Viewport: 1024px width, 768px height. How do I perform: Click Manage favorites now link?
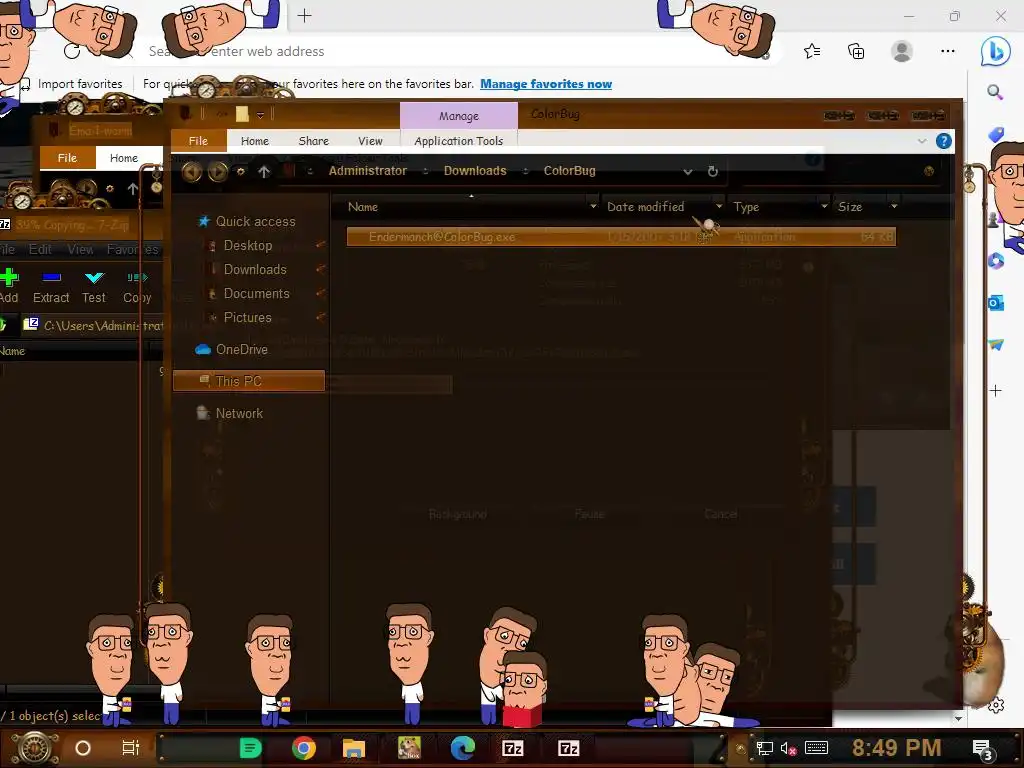(546, 84)
